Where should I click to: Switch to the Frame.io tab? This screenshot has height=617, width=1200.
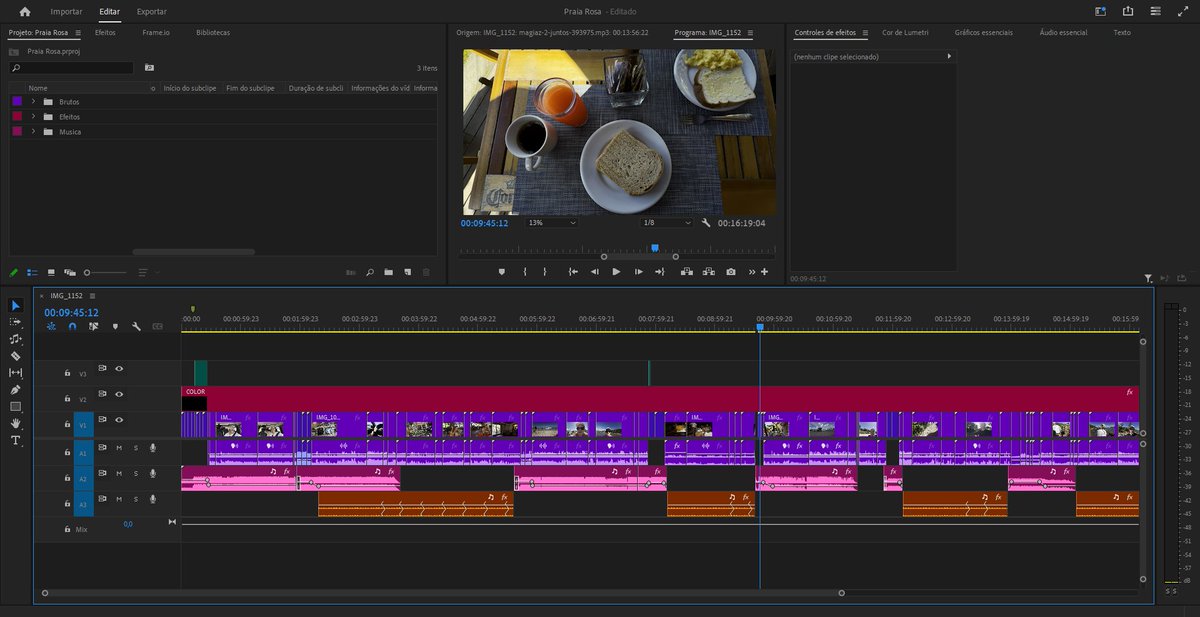(x=156, y=32)
